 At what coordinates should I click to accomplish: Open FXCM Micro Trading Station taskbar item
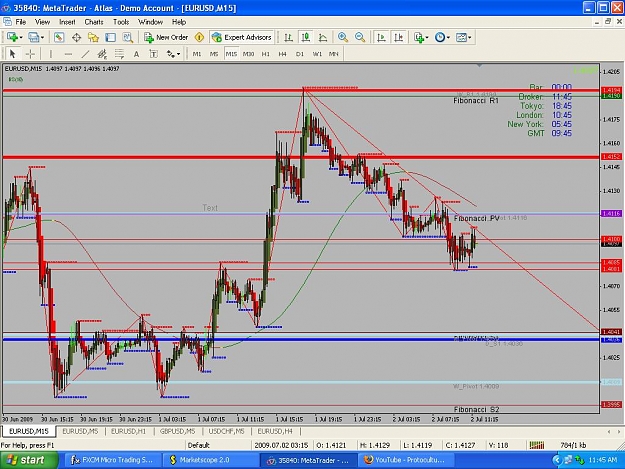pos(112,460)
